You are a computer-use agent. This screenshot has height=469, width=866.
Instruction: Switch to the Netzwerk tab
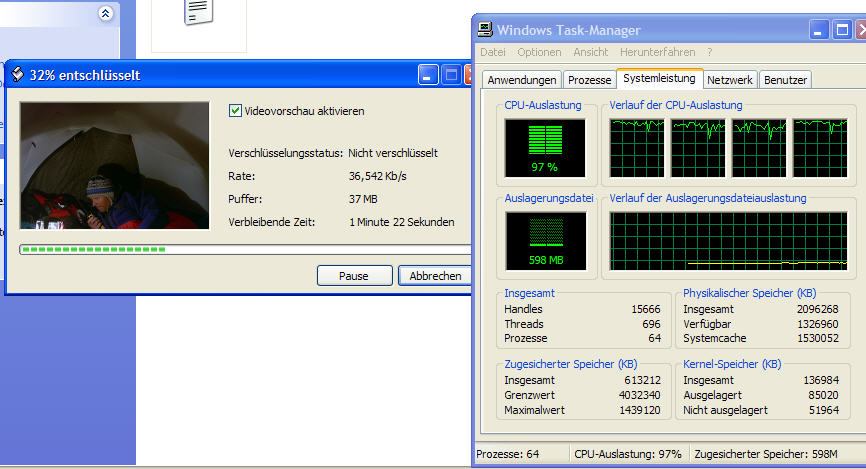(730, 80)
